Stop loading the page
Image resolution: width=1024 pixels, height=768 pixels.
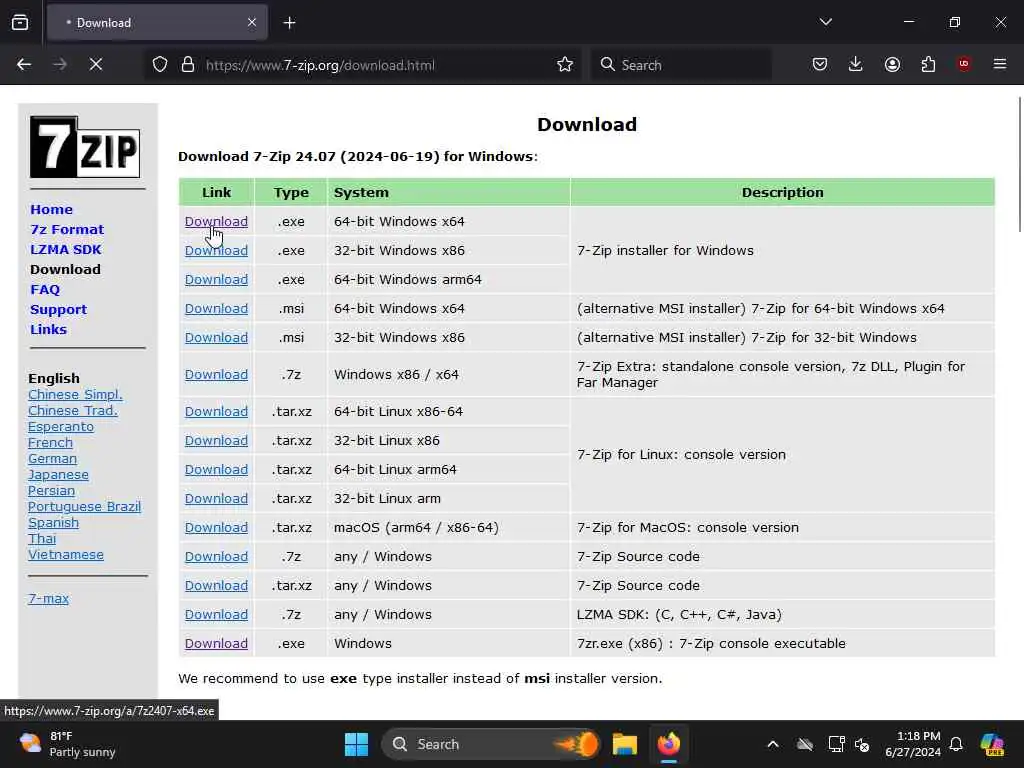pyautogui.click(x=96, y=64)
